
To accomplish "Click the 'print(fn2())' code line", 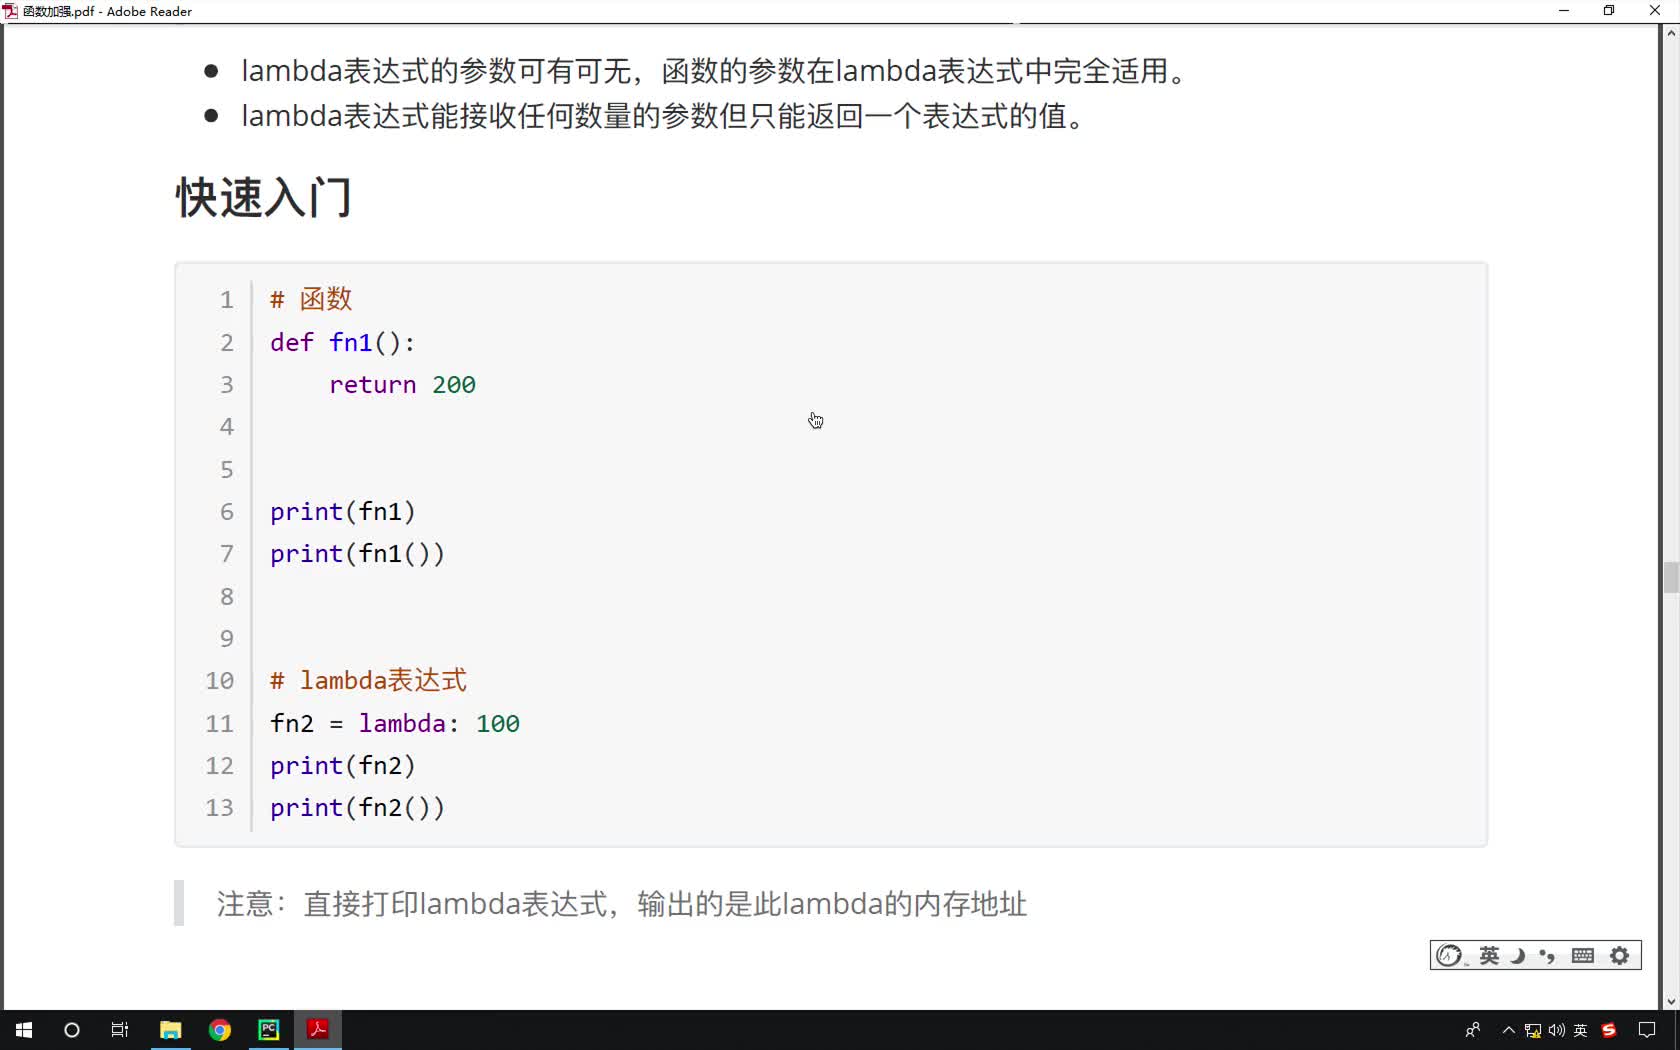I will [x=357, y=808].
